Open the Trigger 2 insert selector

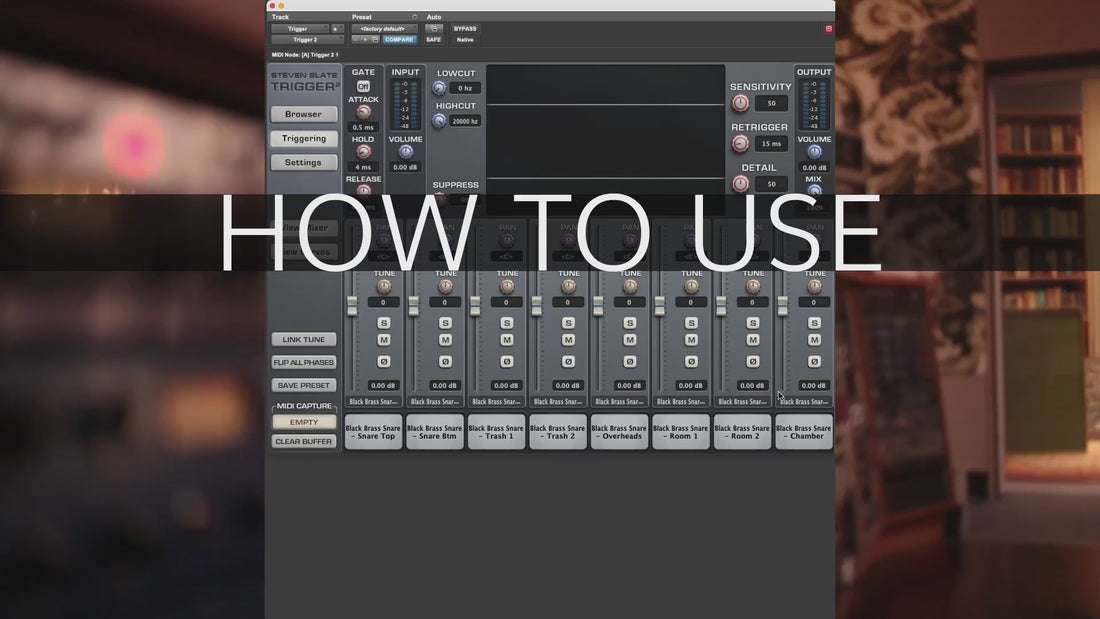[307, 40]
